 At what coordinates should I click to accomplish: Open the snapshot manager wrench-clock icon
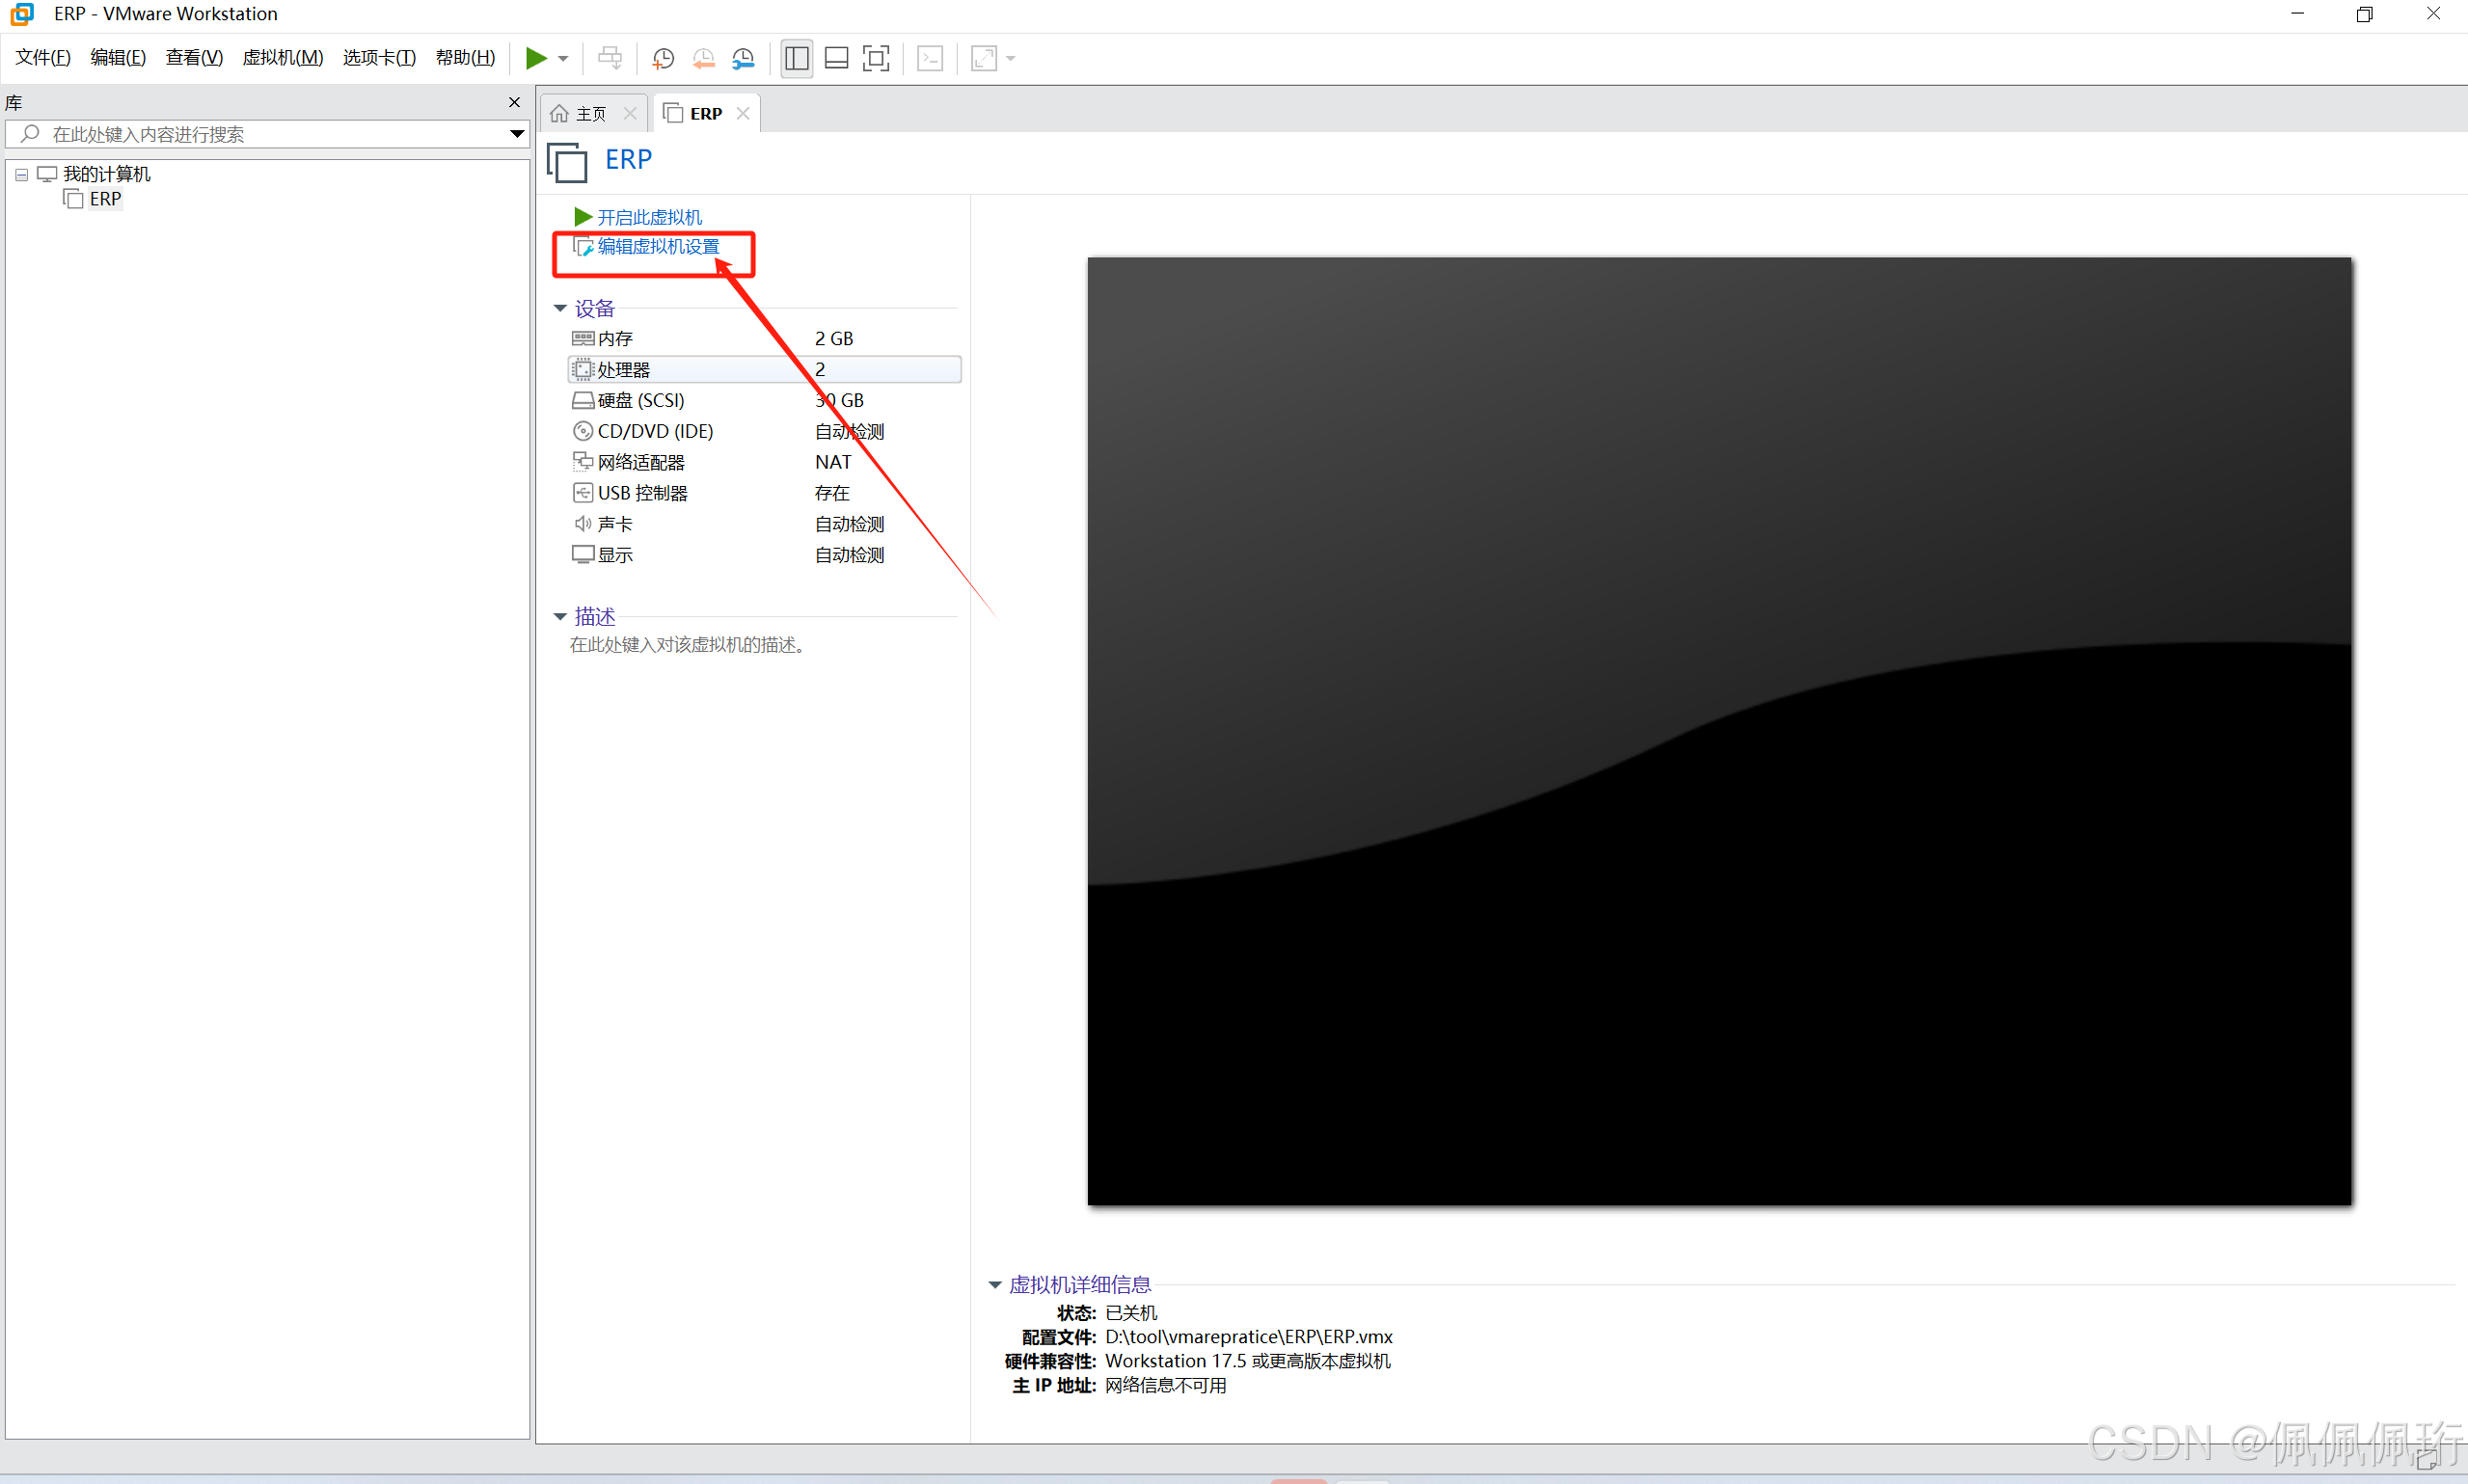(743, 58)
